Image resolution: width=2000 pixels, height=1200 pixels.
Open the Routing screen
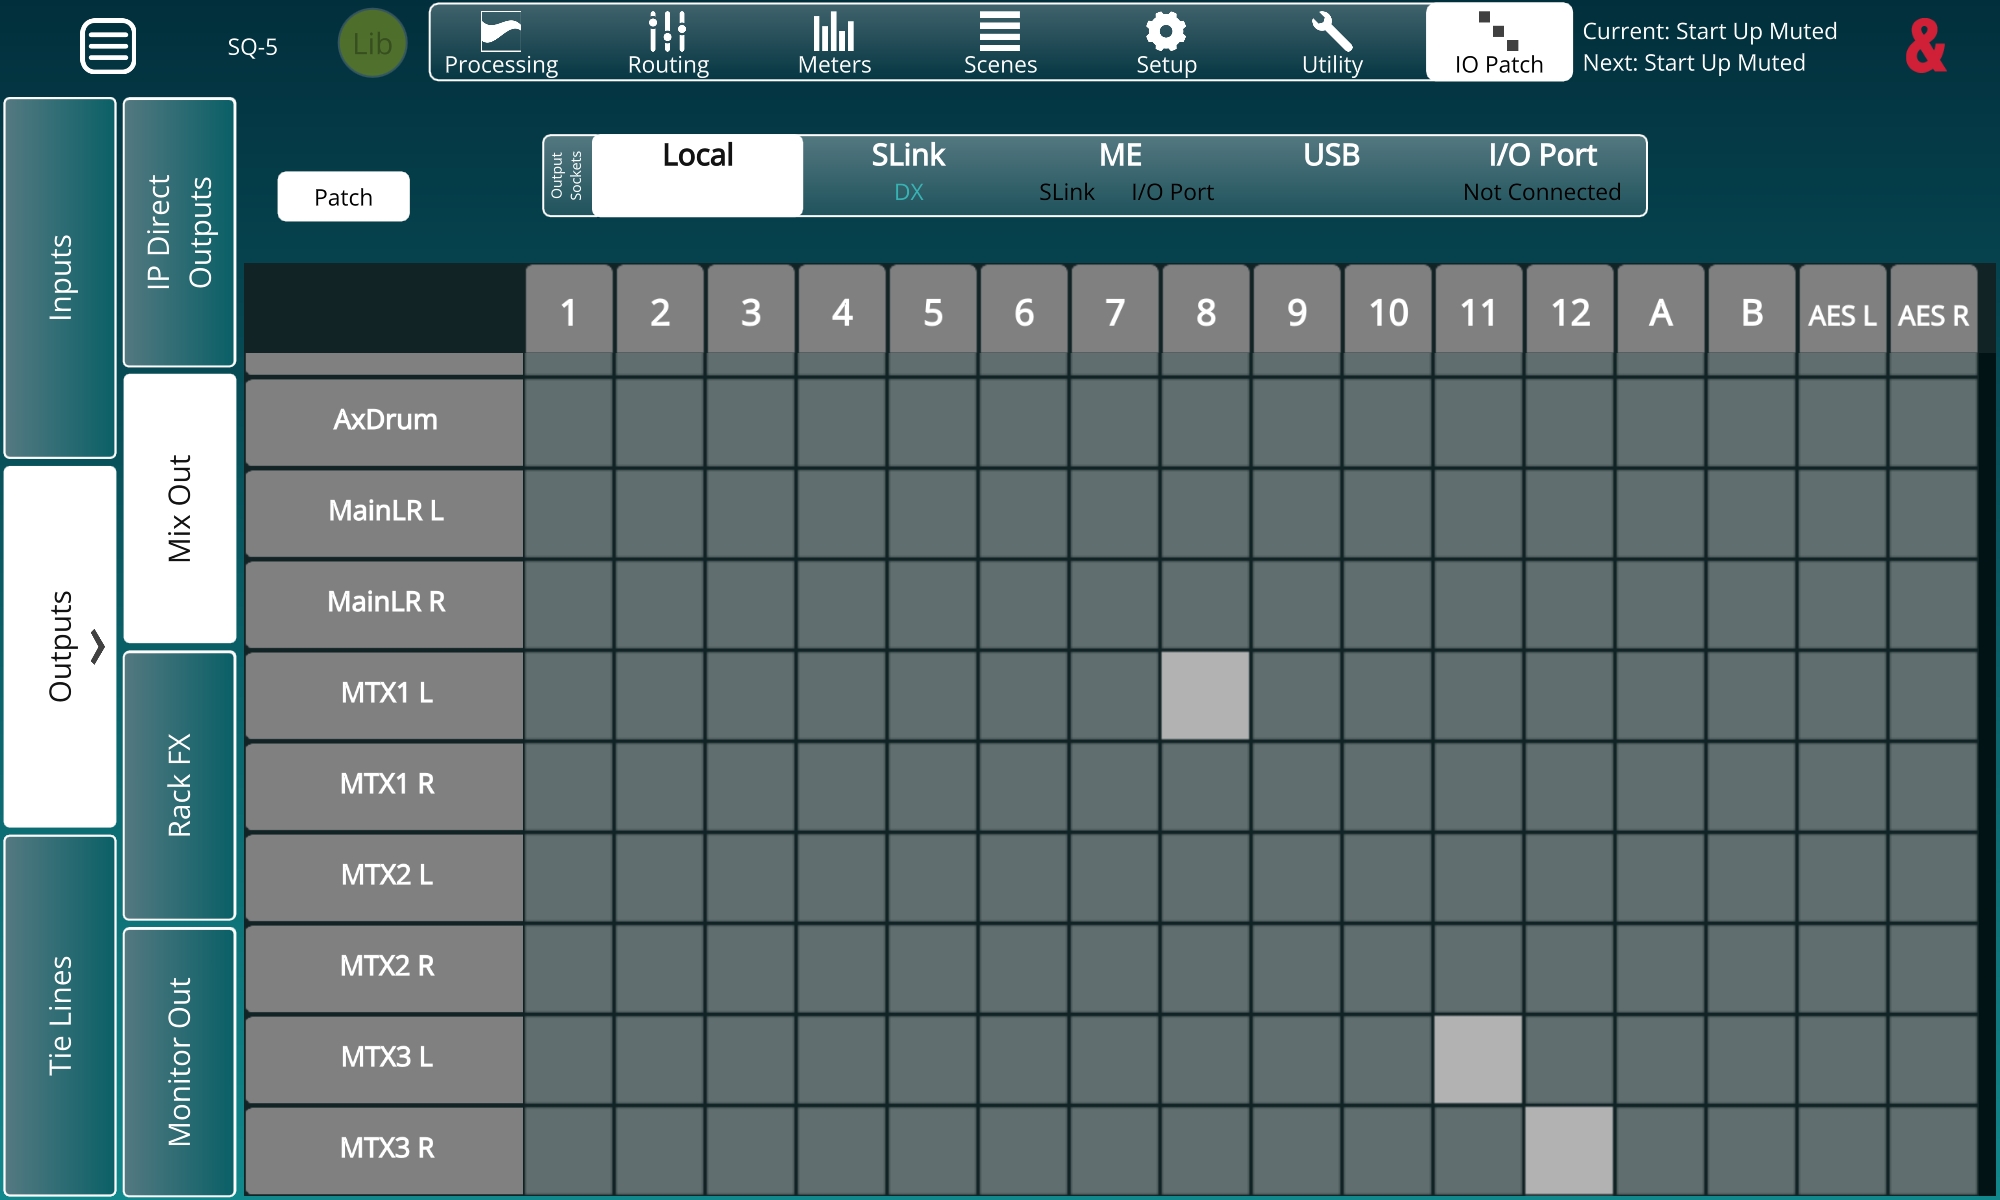coord(668,44)
